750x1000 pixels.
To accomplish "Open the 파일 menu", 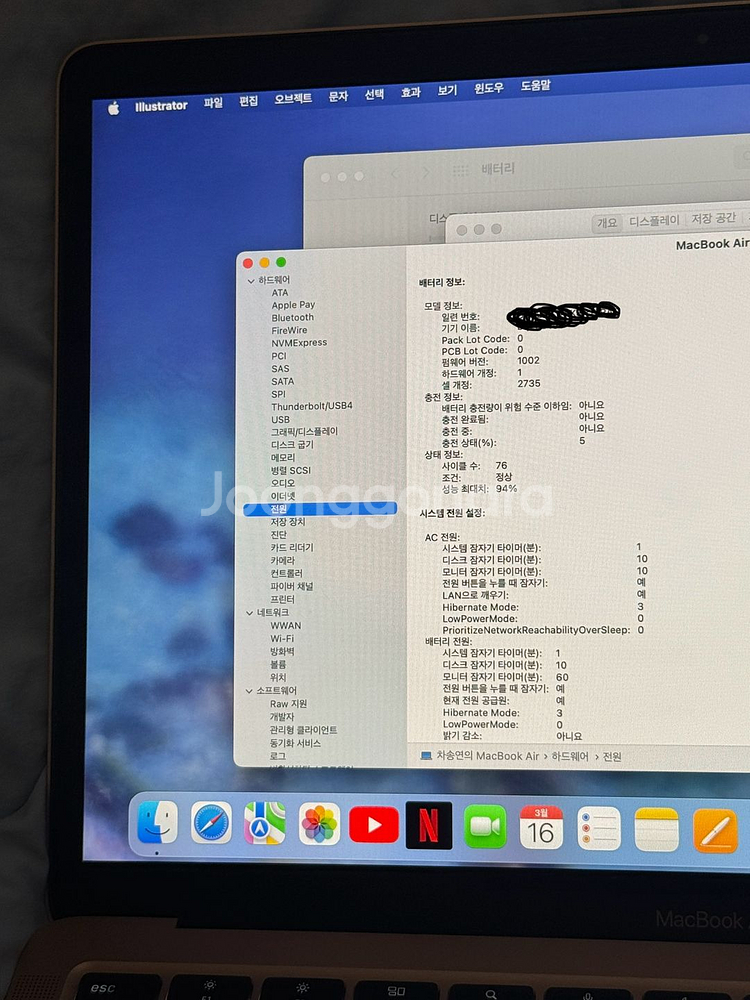I will pyautogui.click(x=213, y=103).
